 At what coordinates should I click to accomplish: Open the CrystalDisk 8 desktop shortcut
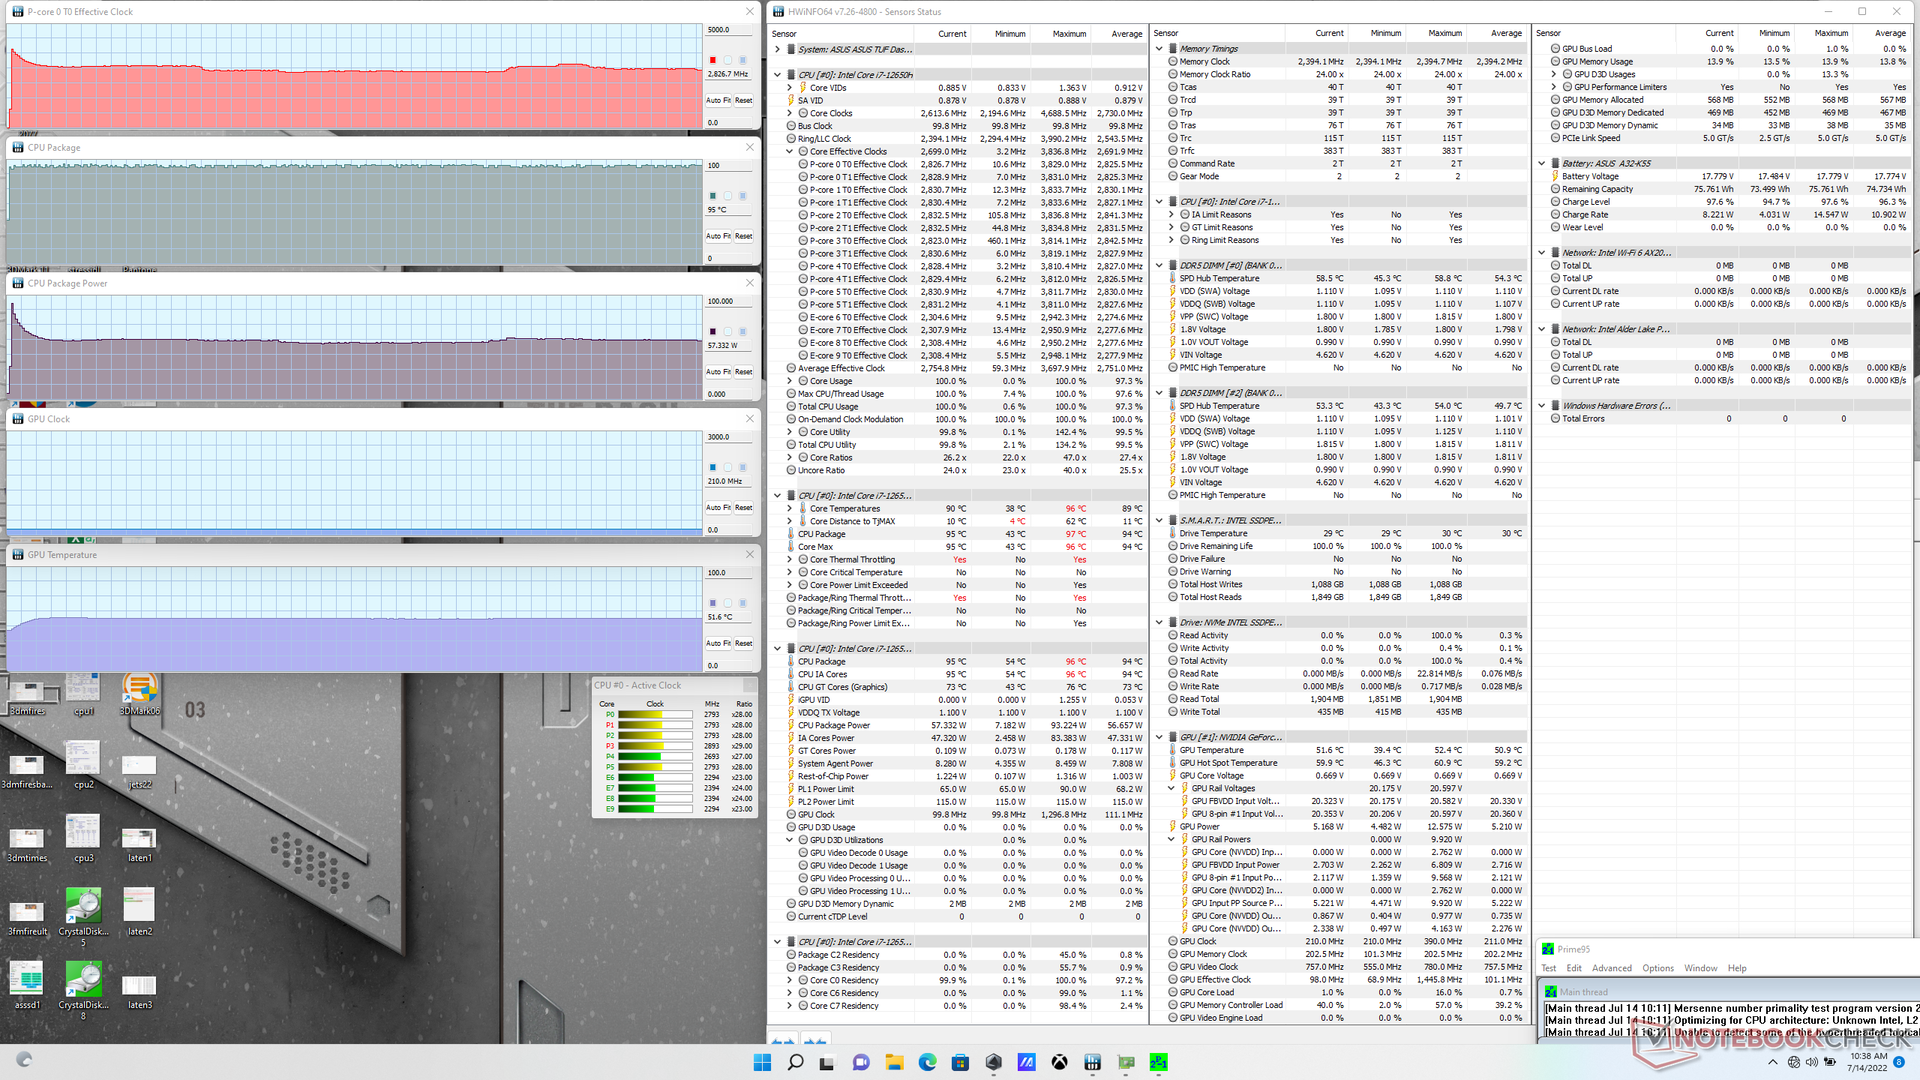(x=83, y=990)
